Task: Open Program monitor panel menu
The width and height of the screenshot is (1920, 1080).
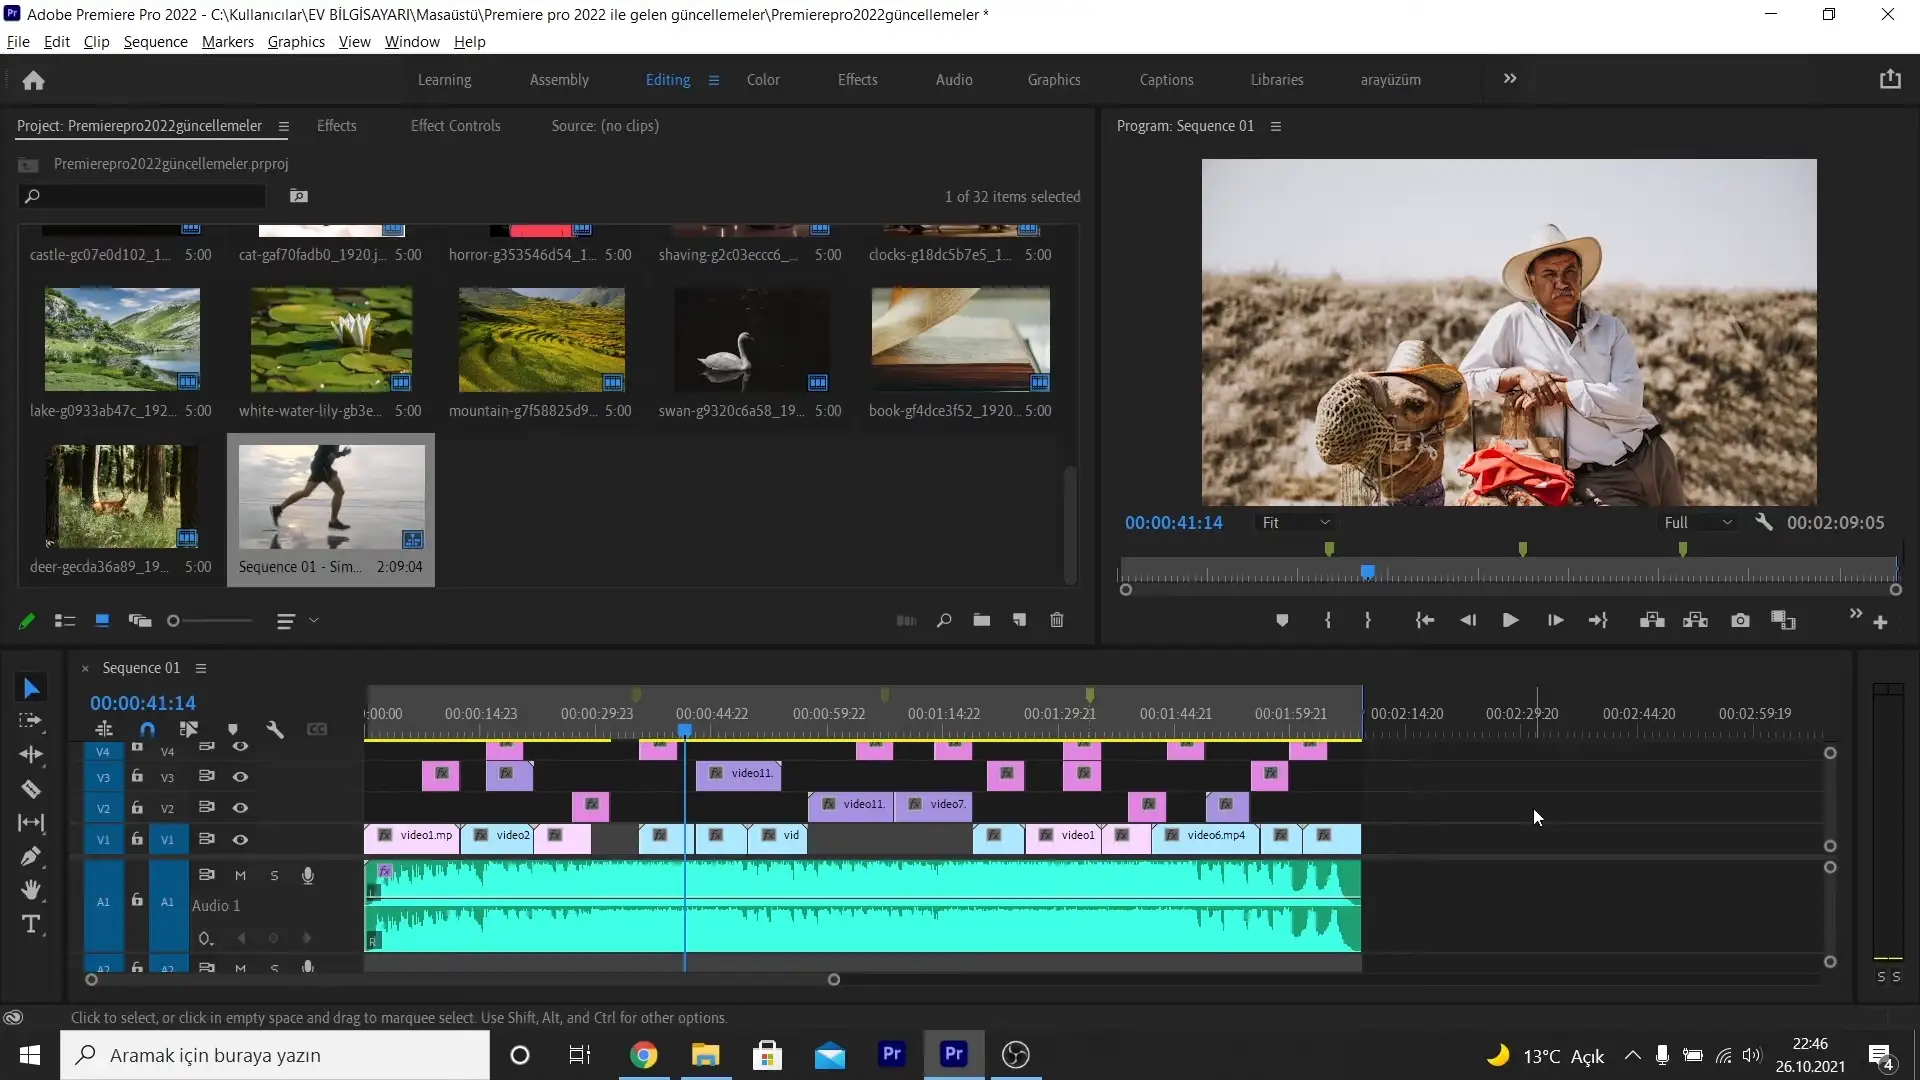Action: click(1275, 126)
